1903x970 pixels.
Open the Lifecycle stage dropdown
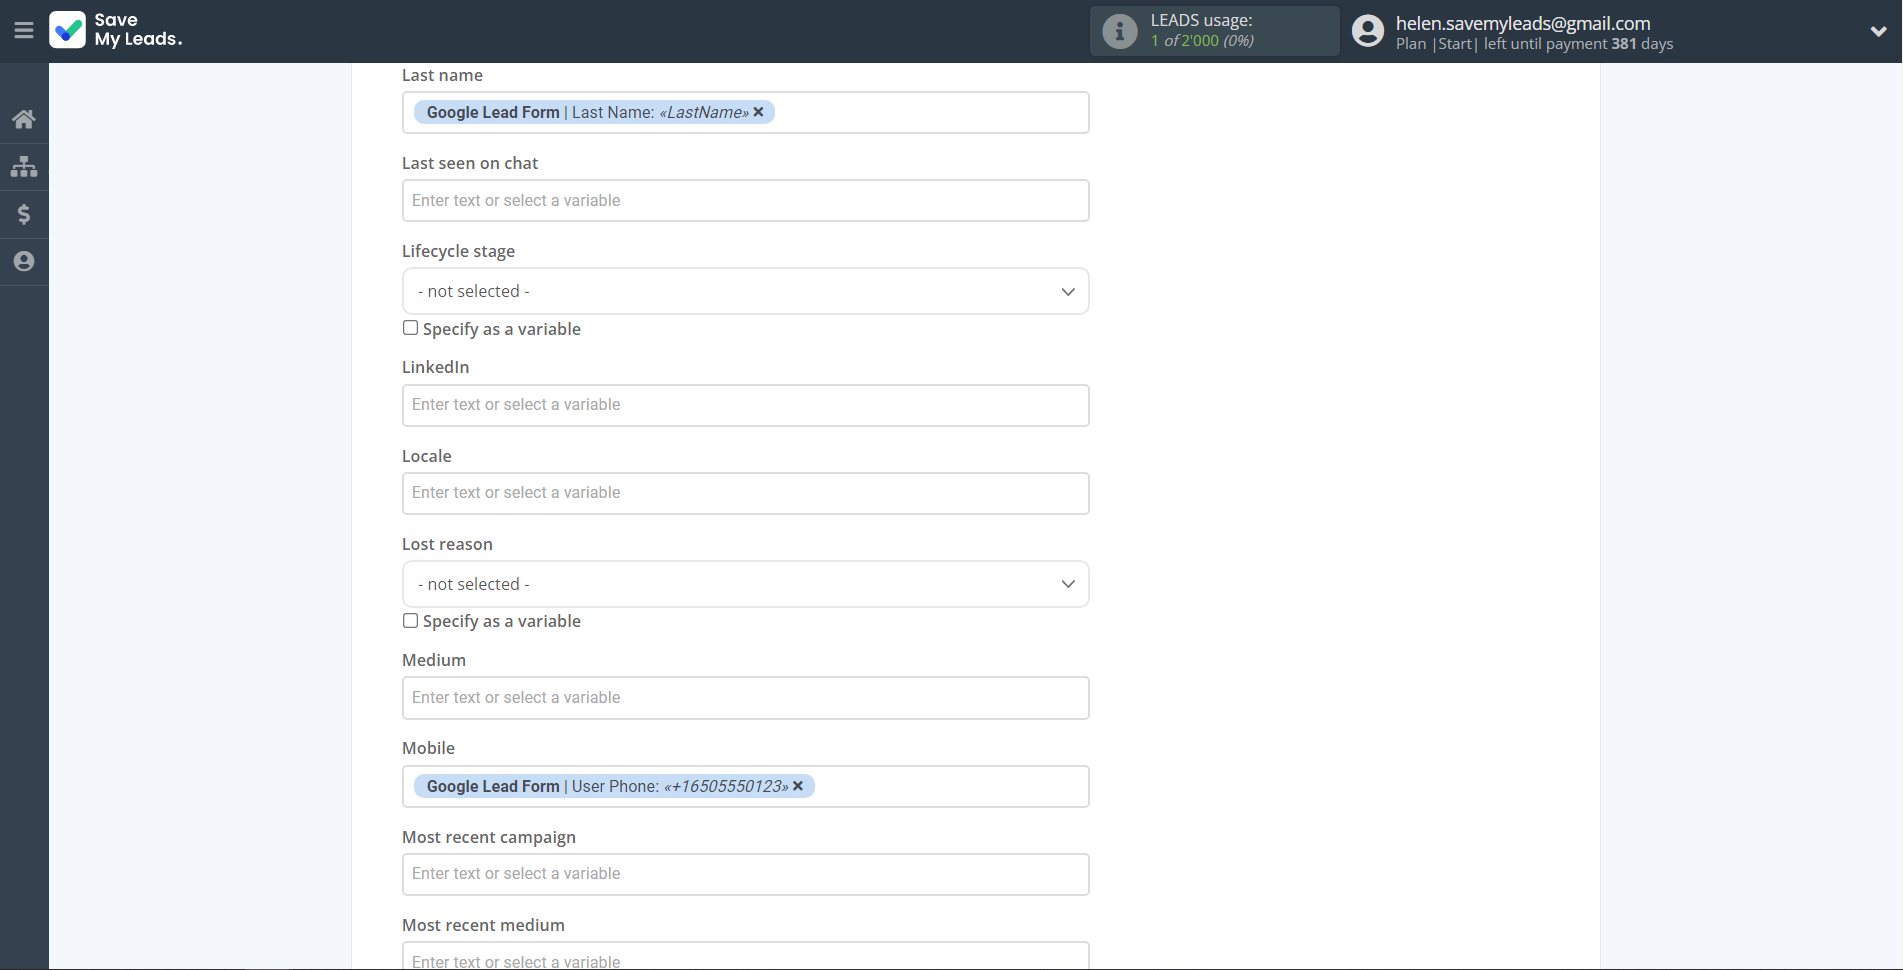[x=746, y=291]
